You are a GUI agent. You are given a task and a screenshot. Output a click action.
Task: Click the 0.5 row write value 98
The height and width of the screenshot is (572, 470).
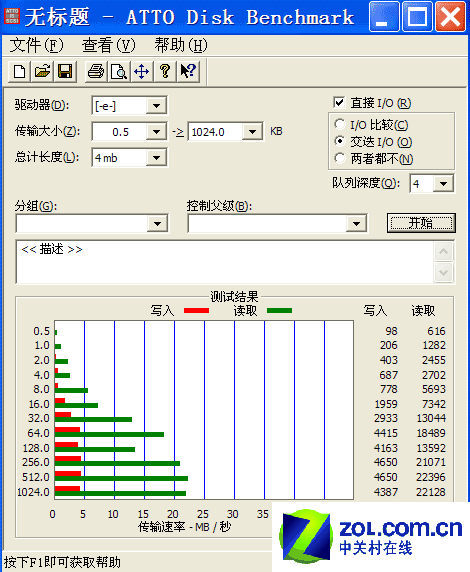tap(391, 331)
